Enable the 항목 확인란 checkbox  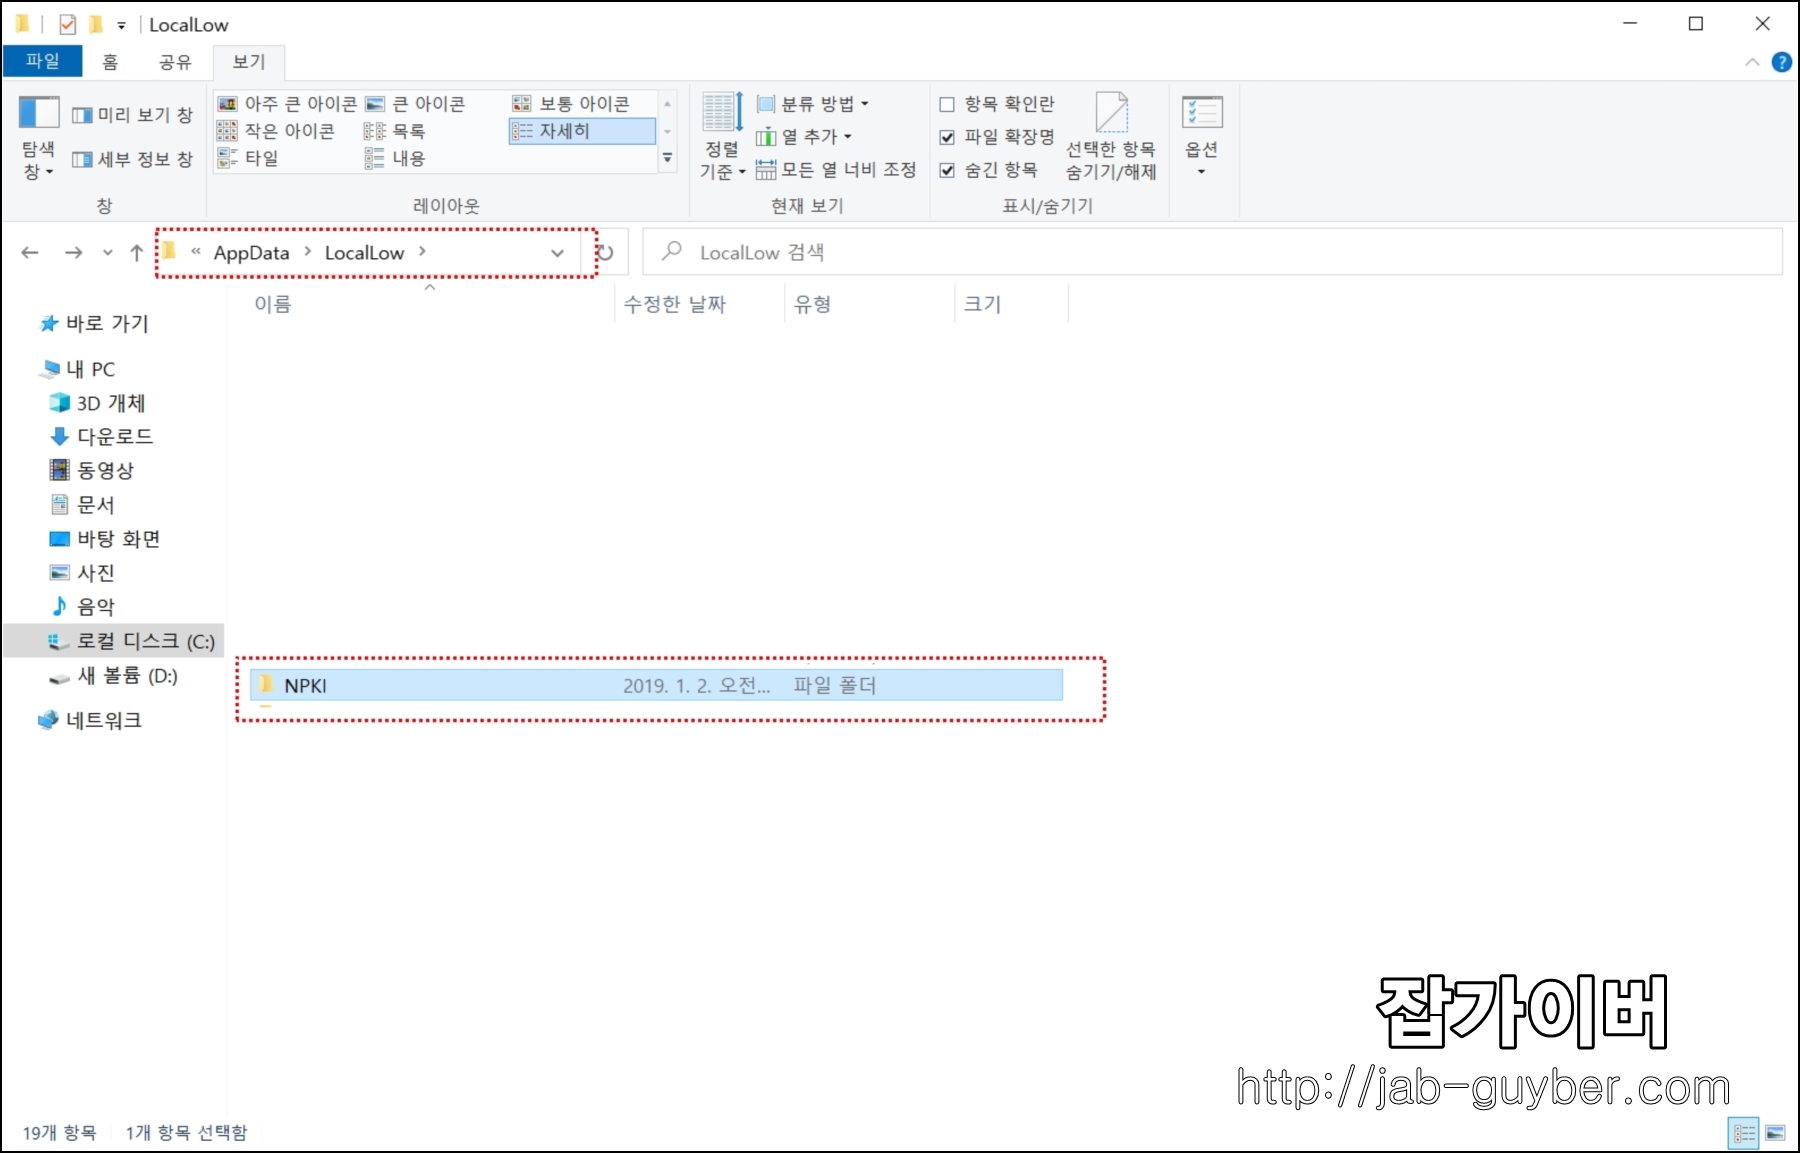947,103
